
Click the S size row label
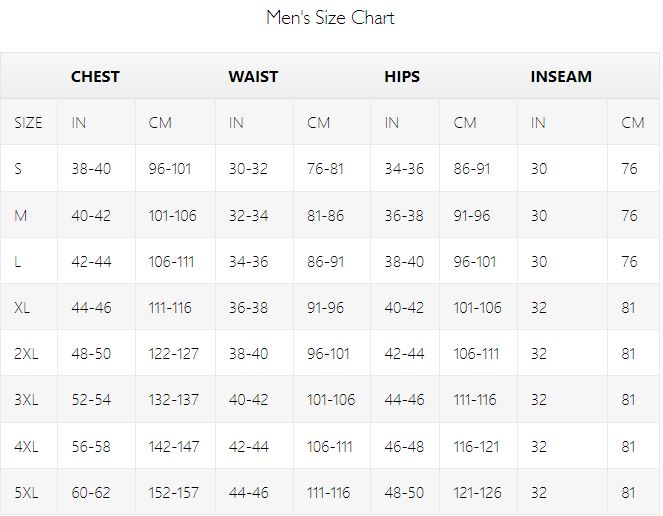pyautogui.click(x=18, y=169)
